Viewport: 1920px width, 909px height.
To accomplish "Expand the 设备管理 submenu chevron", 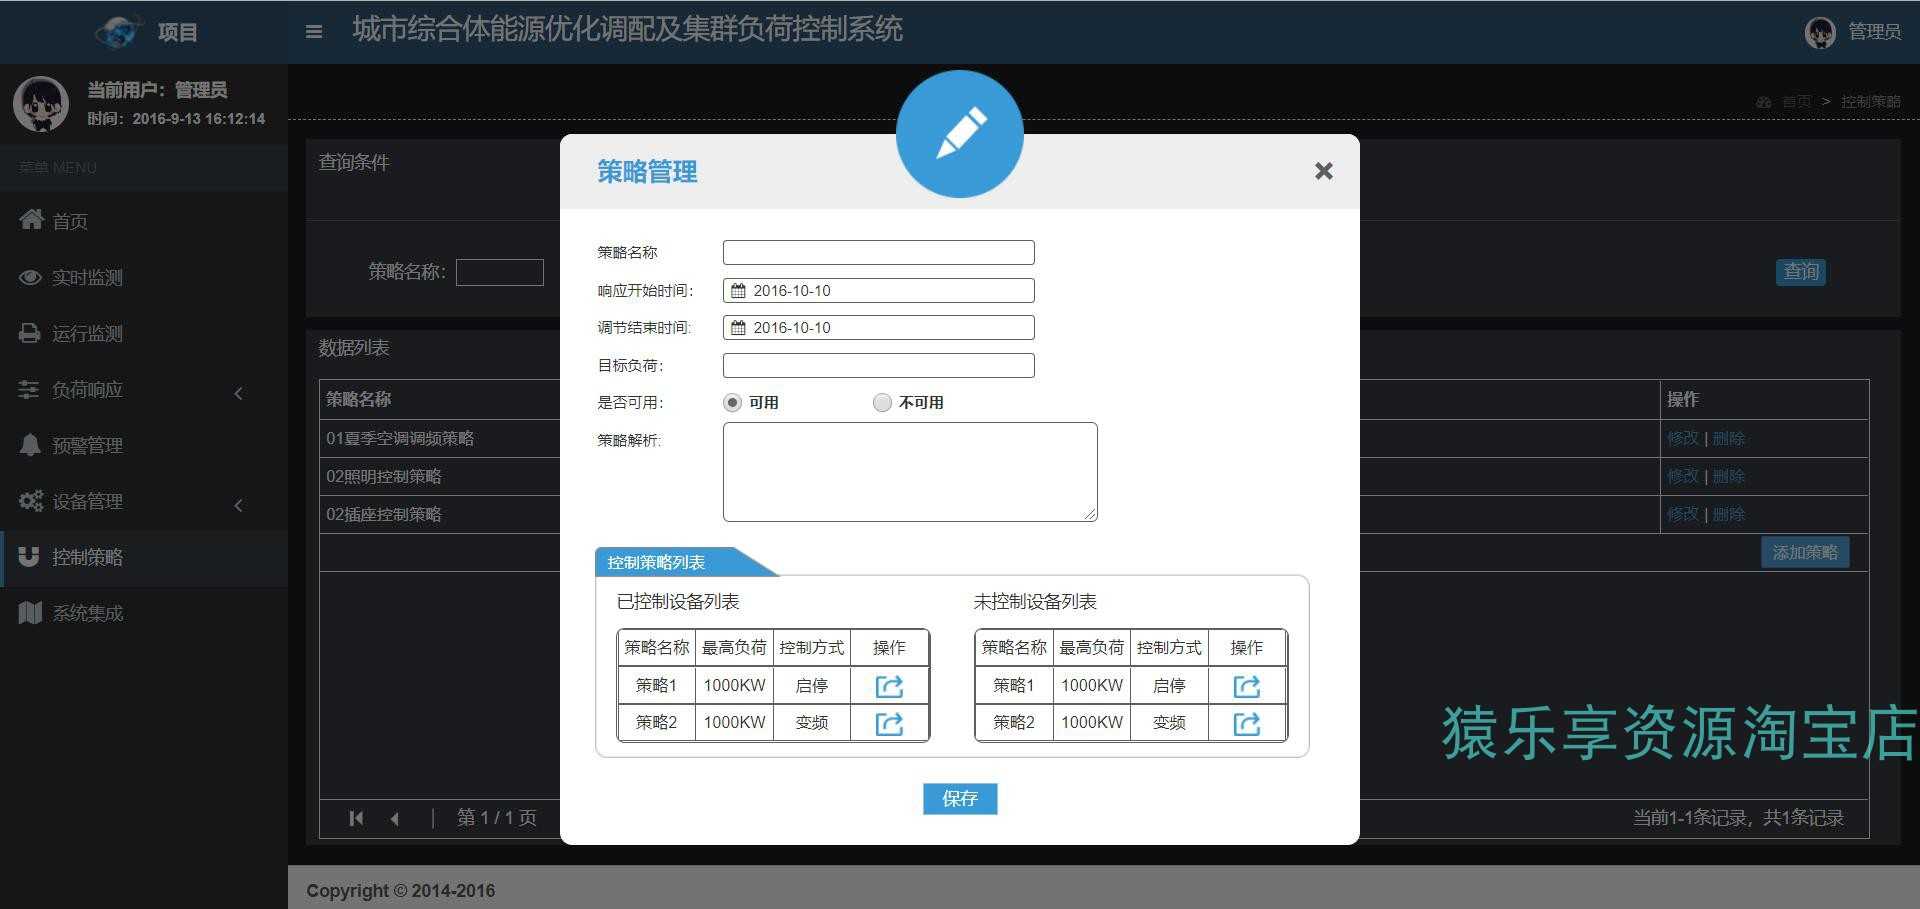I will click(238, 505).
